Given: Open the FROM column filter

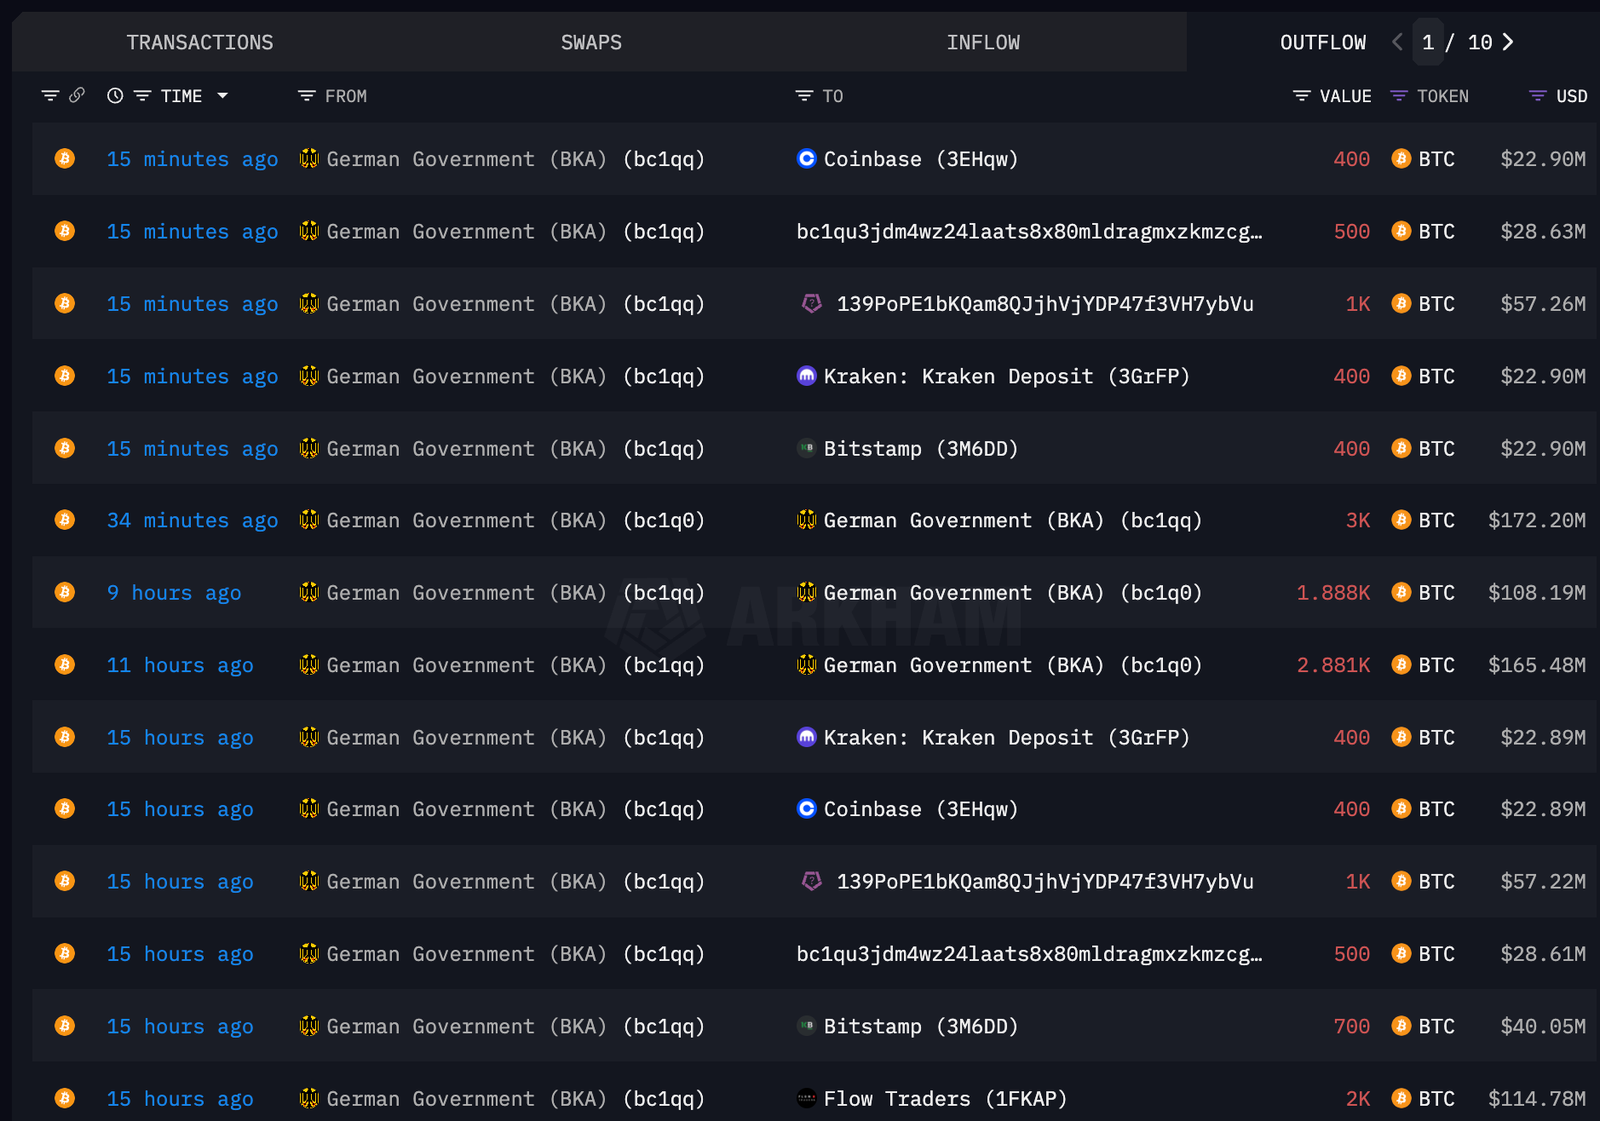Looking at the screenshot, I should (306, 96).
